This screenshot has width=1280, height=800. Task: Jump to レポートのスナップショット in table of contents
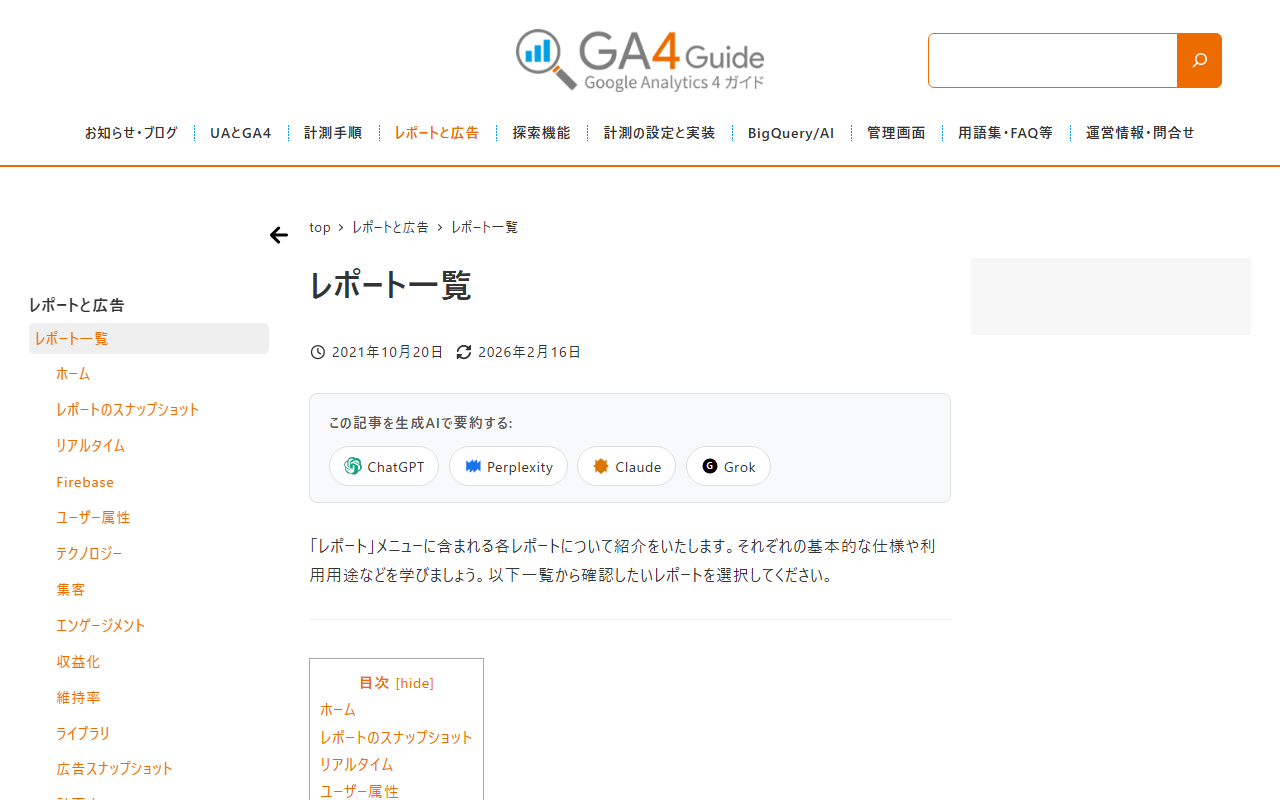coord(396,737)
